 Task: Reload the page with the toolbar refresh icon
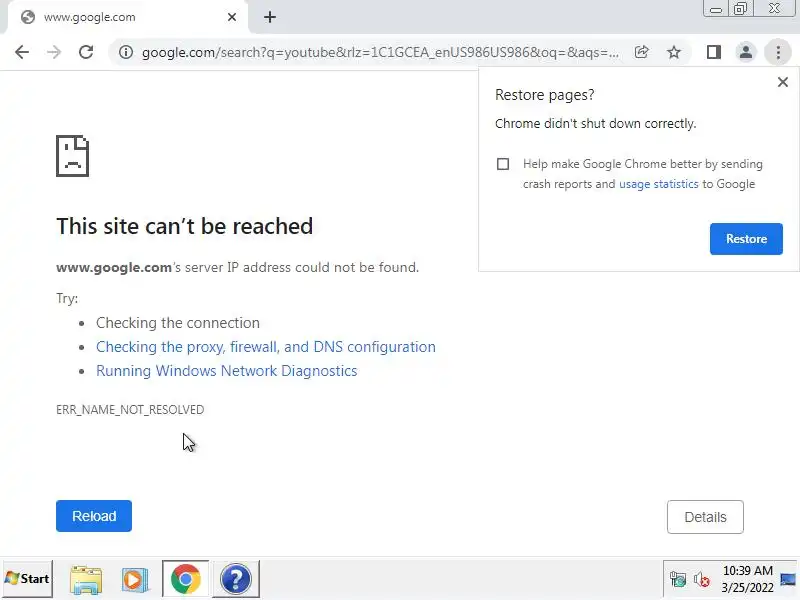pyautogui.click(x=86, y=52)
